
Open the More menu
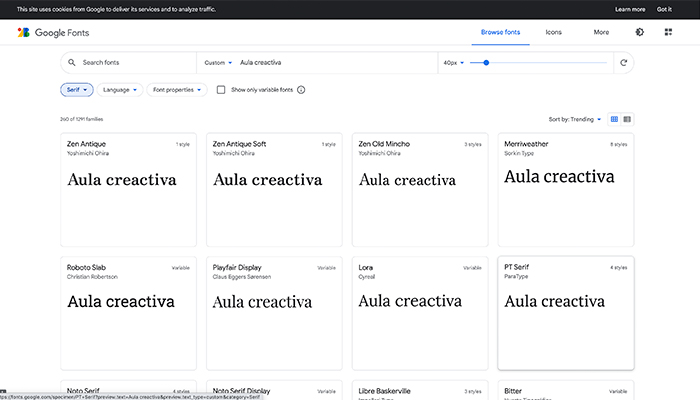(601, 32)
